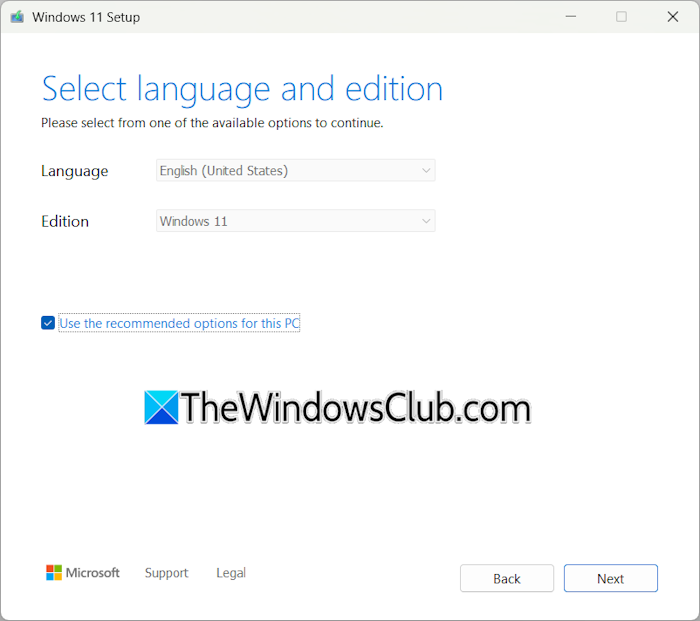Image resolution: width=700 pixels, height=621 pixels.
Task: Click the Next button
Action: (610, 579)
